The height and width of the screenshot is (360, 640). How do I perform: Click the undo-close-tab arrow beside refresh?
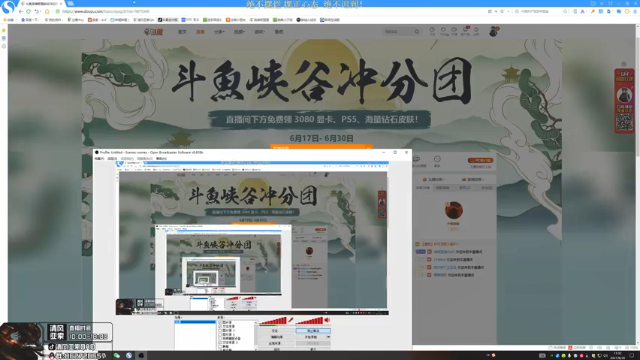pos(37,11)
